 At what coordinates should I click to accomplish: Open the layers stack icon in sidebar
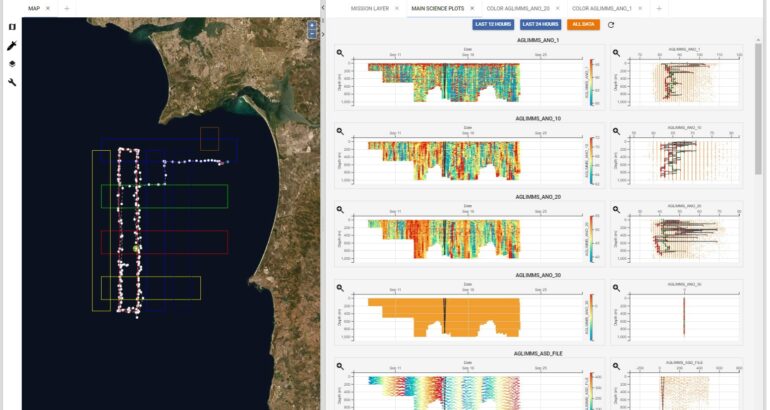point(11,63)
